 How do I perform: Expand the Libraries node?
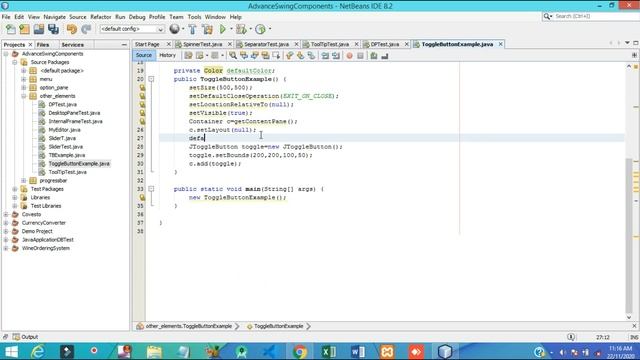(15, 198)
